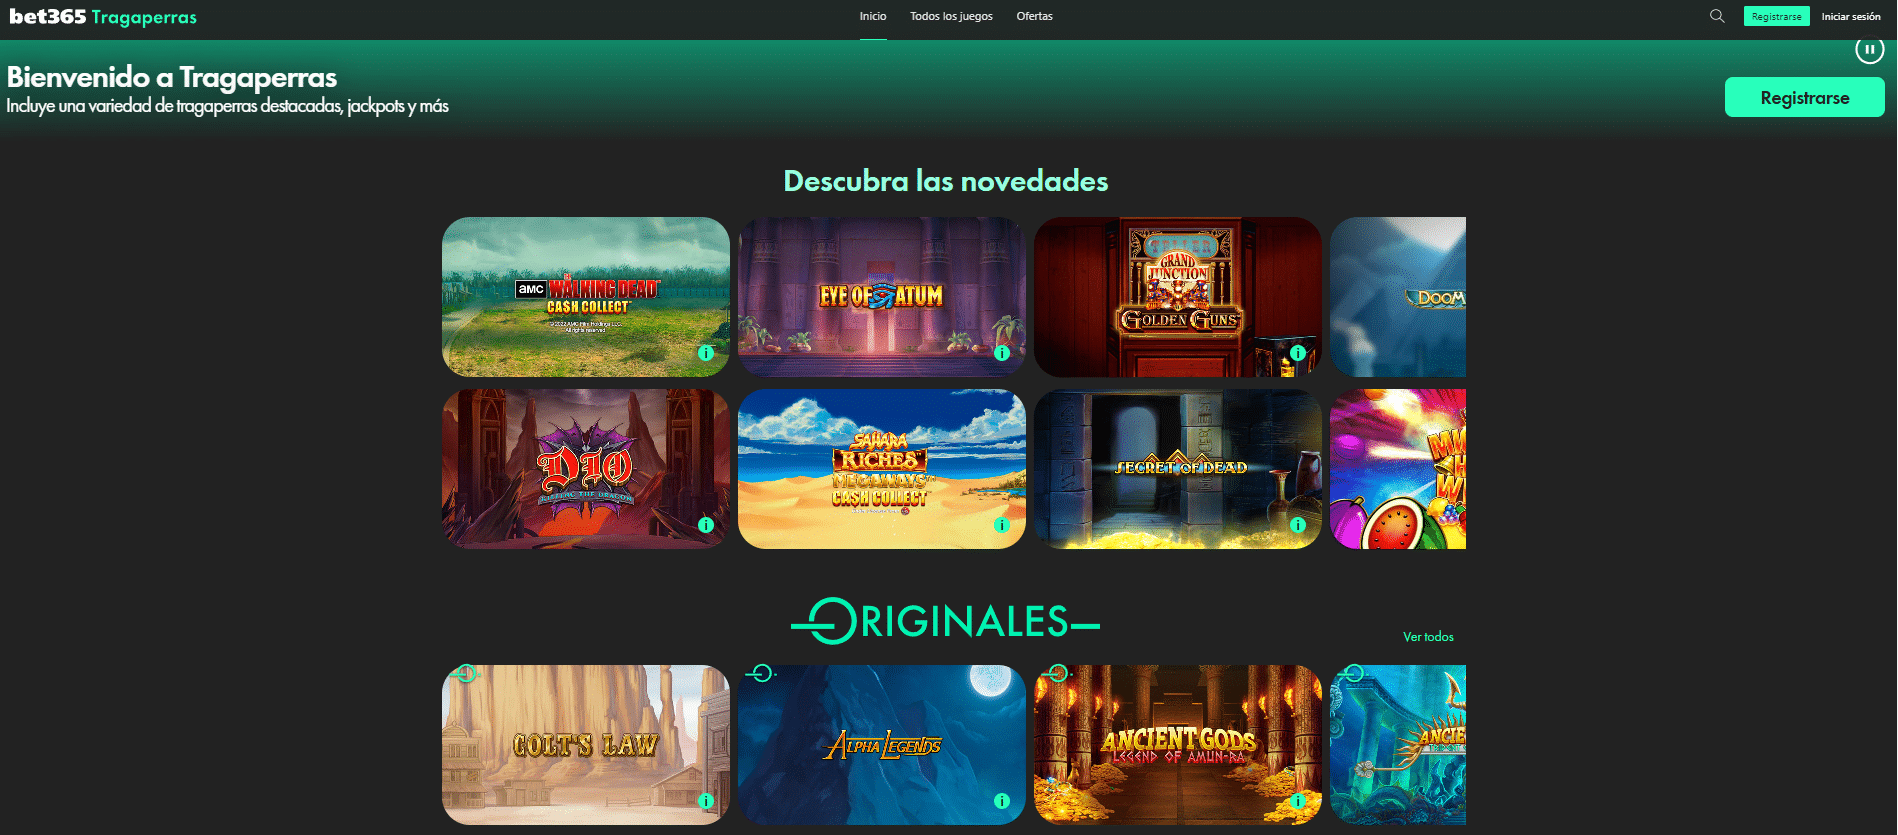This screenshot has width=1898, height=835.
Task: Click Iniciar sesión link
Action: point(1851,16)
